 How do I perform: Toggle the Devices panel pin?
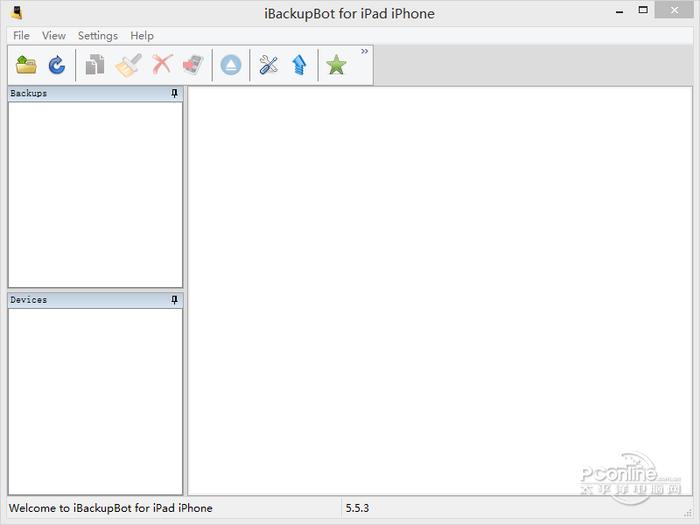[175, 300]
